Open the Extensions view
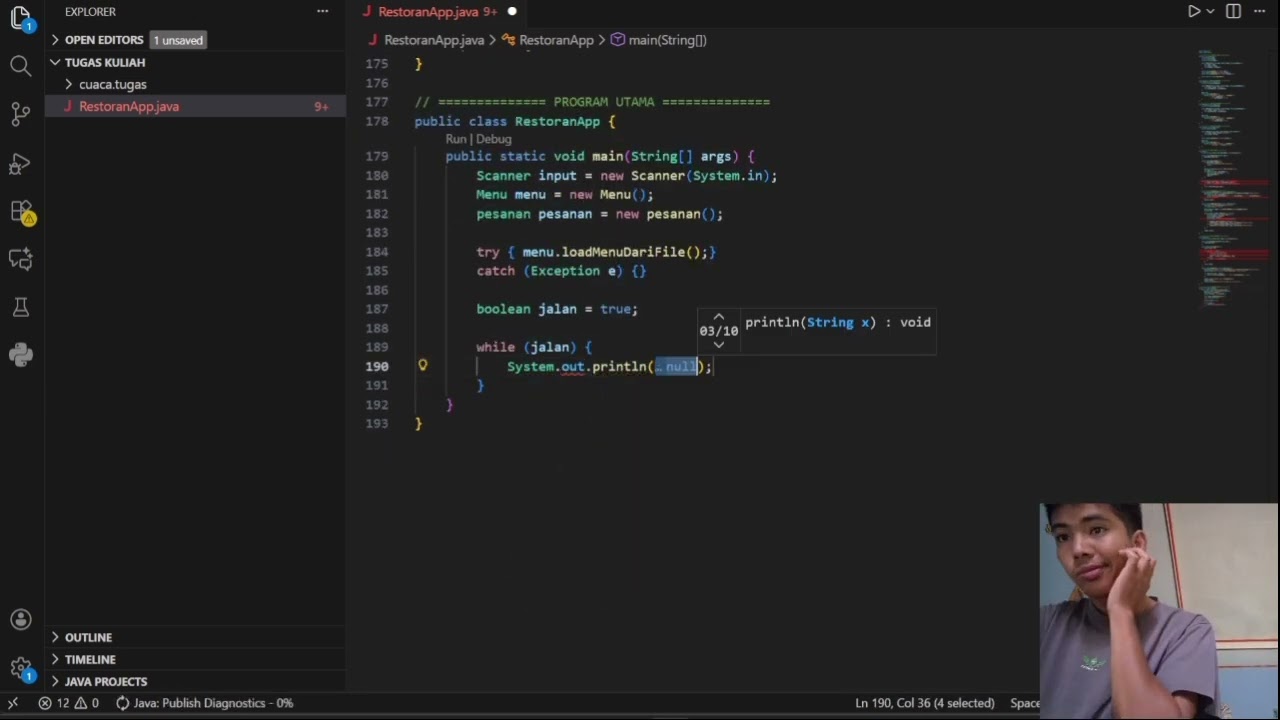The image size is (1280, 720). tap(21, 211)
